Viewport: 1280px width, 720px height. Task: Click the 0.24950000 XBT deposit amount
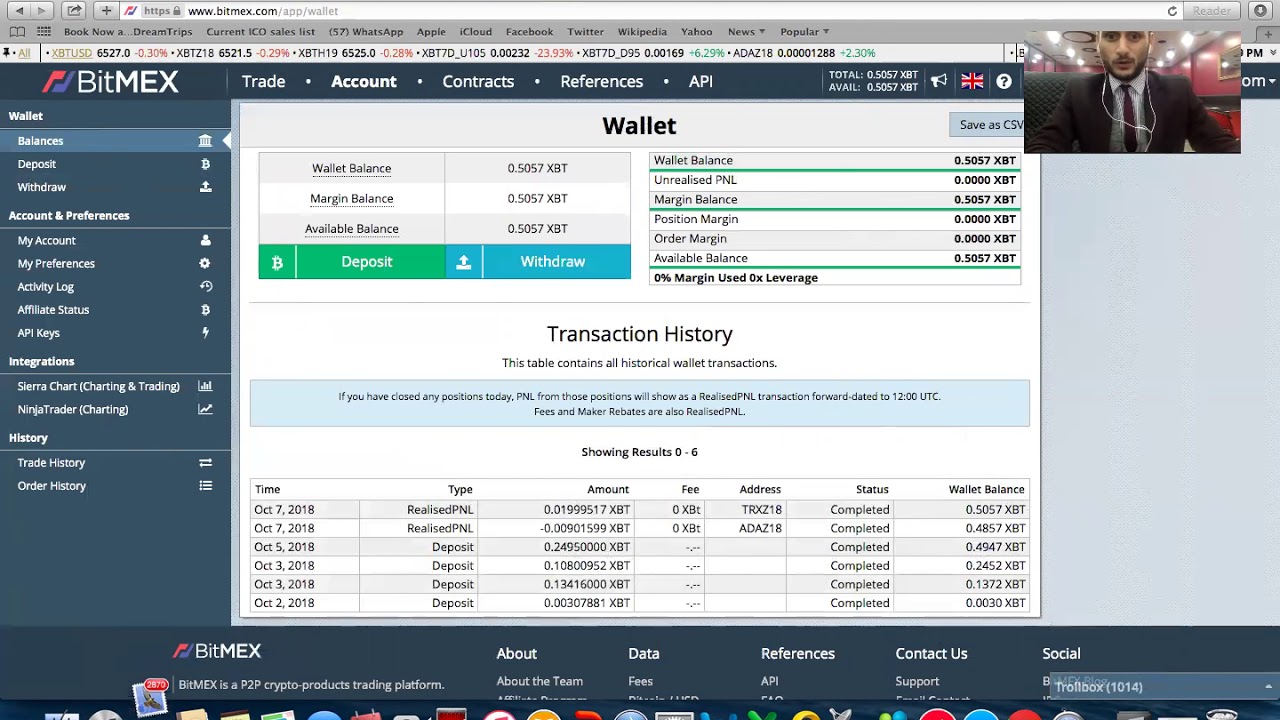tap(587, 547)
